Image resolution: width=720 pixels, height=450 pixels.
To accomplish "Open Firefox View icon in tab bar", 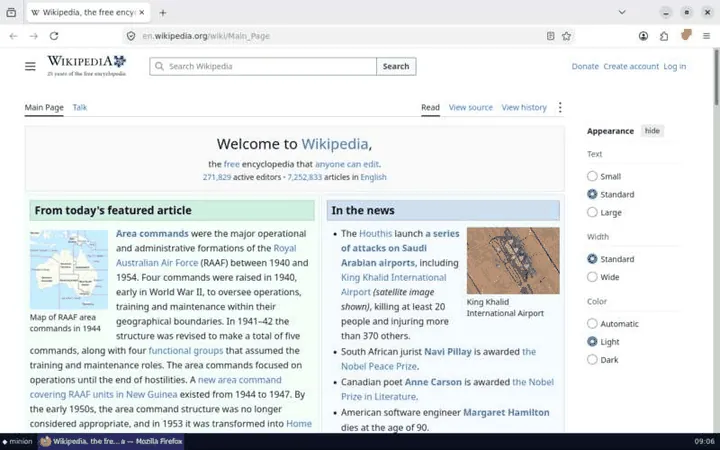I will (11, 12).
